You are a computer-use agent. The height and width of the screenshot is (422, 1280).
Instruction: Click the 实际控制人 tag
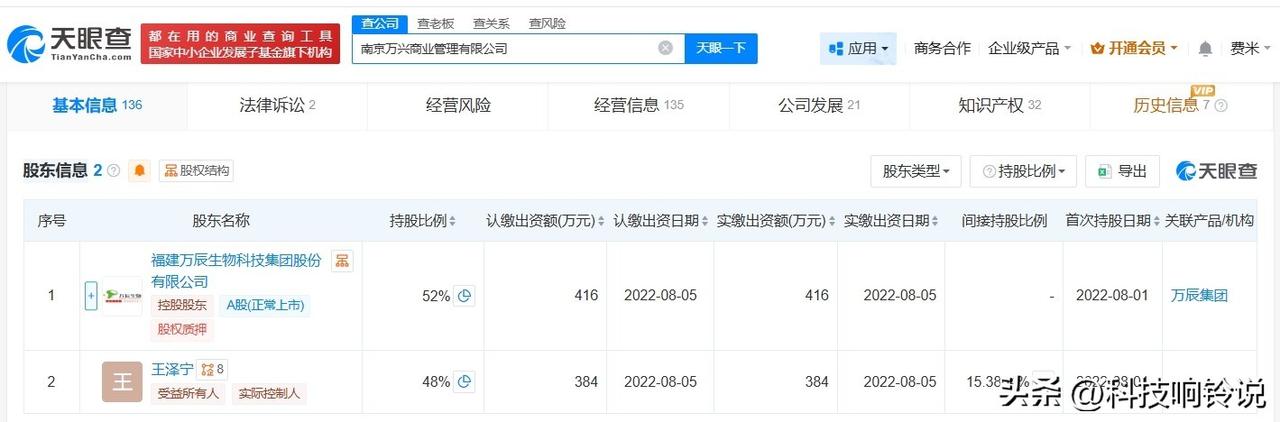[x=269, y=394]
